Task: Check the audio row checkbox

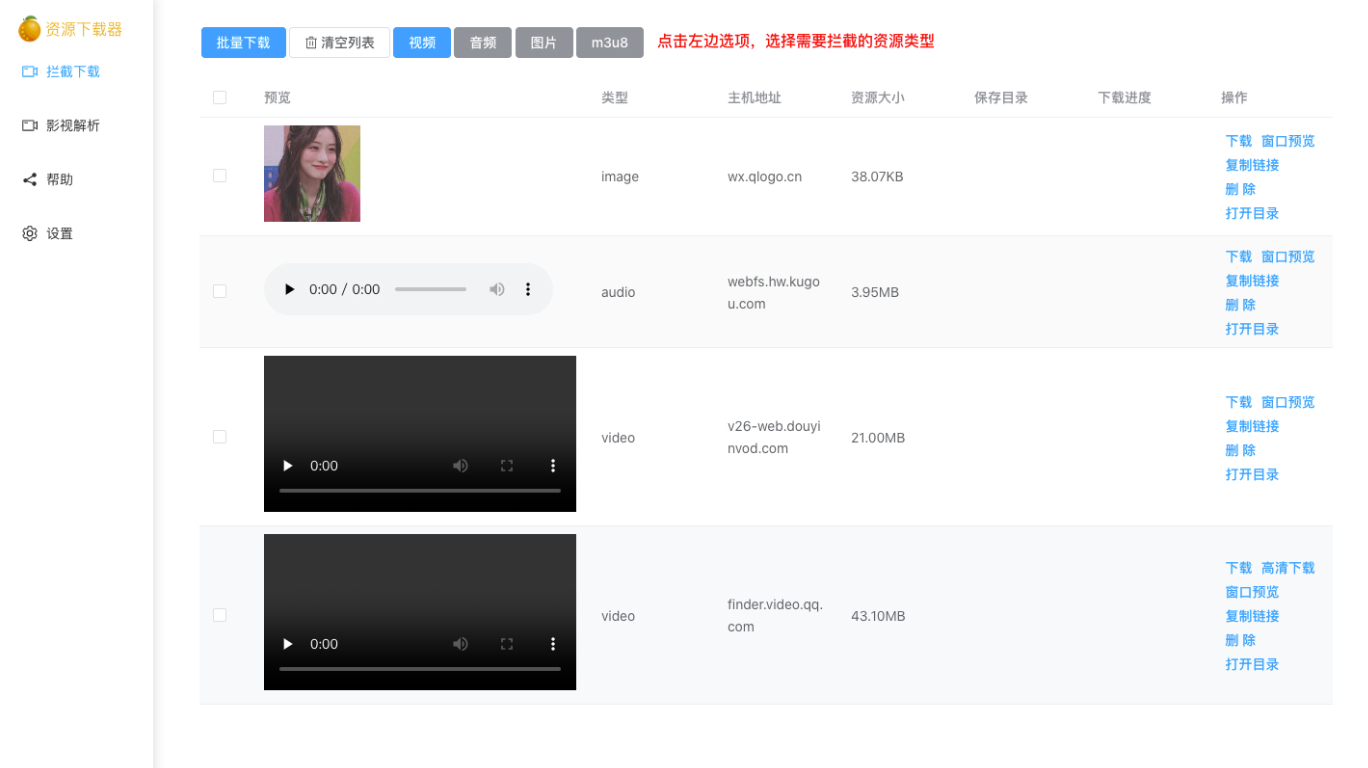Action: 220,292
